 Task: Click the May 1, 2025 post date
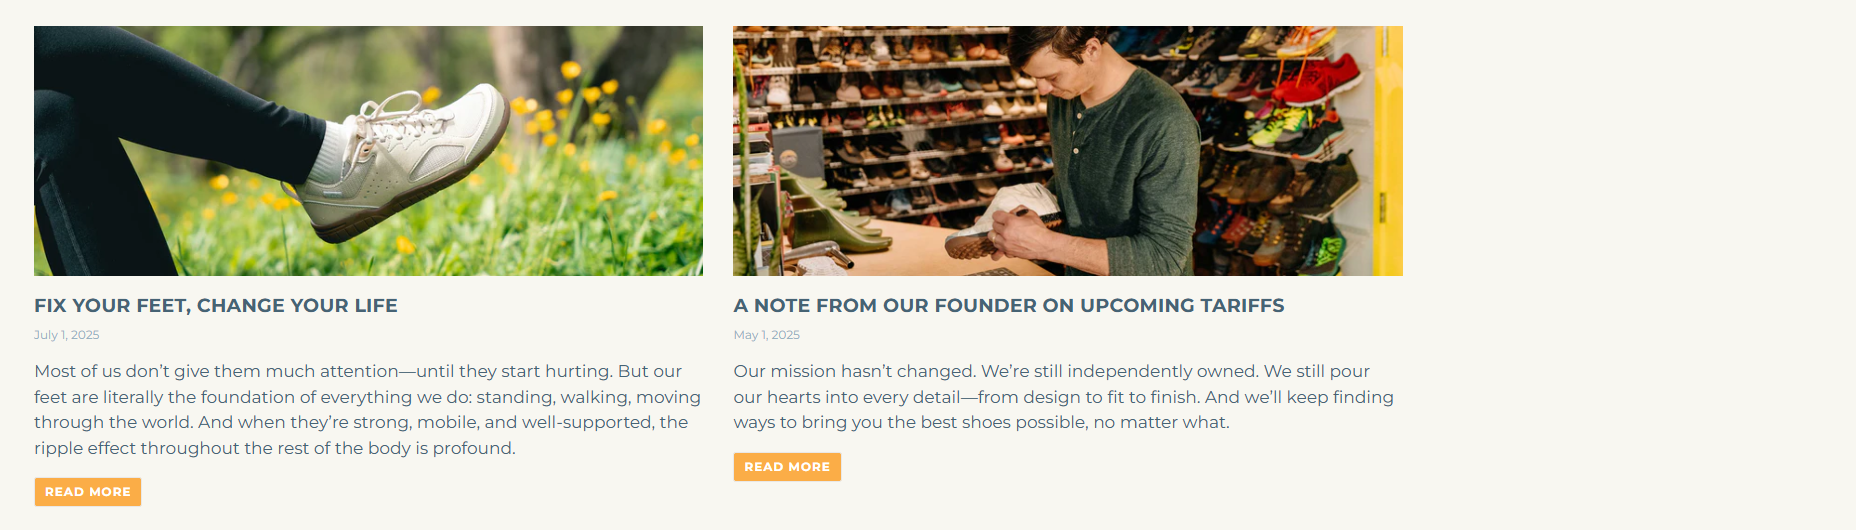click(766, 335)
